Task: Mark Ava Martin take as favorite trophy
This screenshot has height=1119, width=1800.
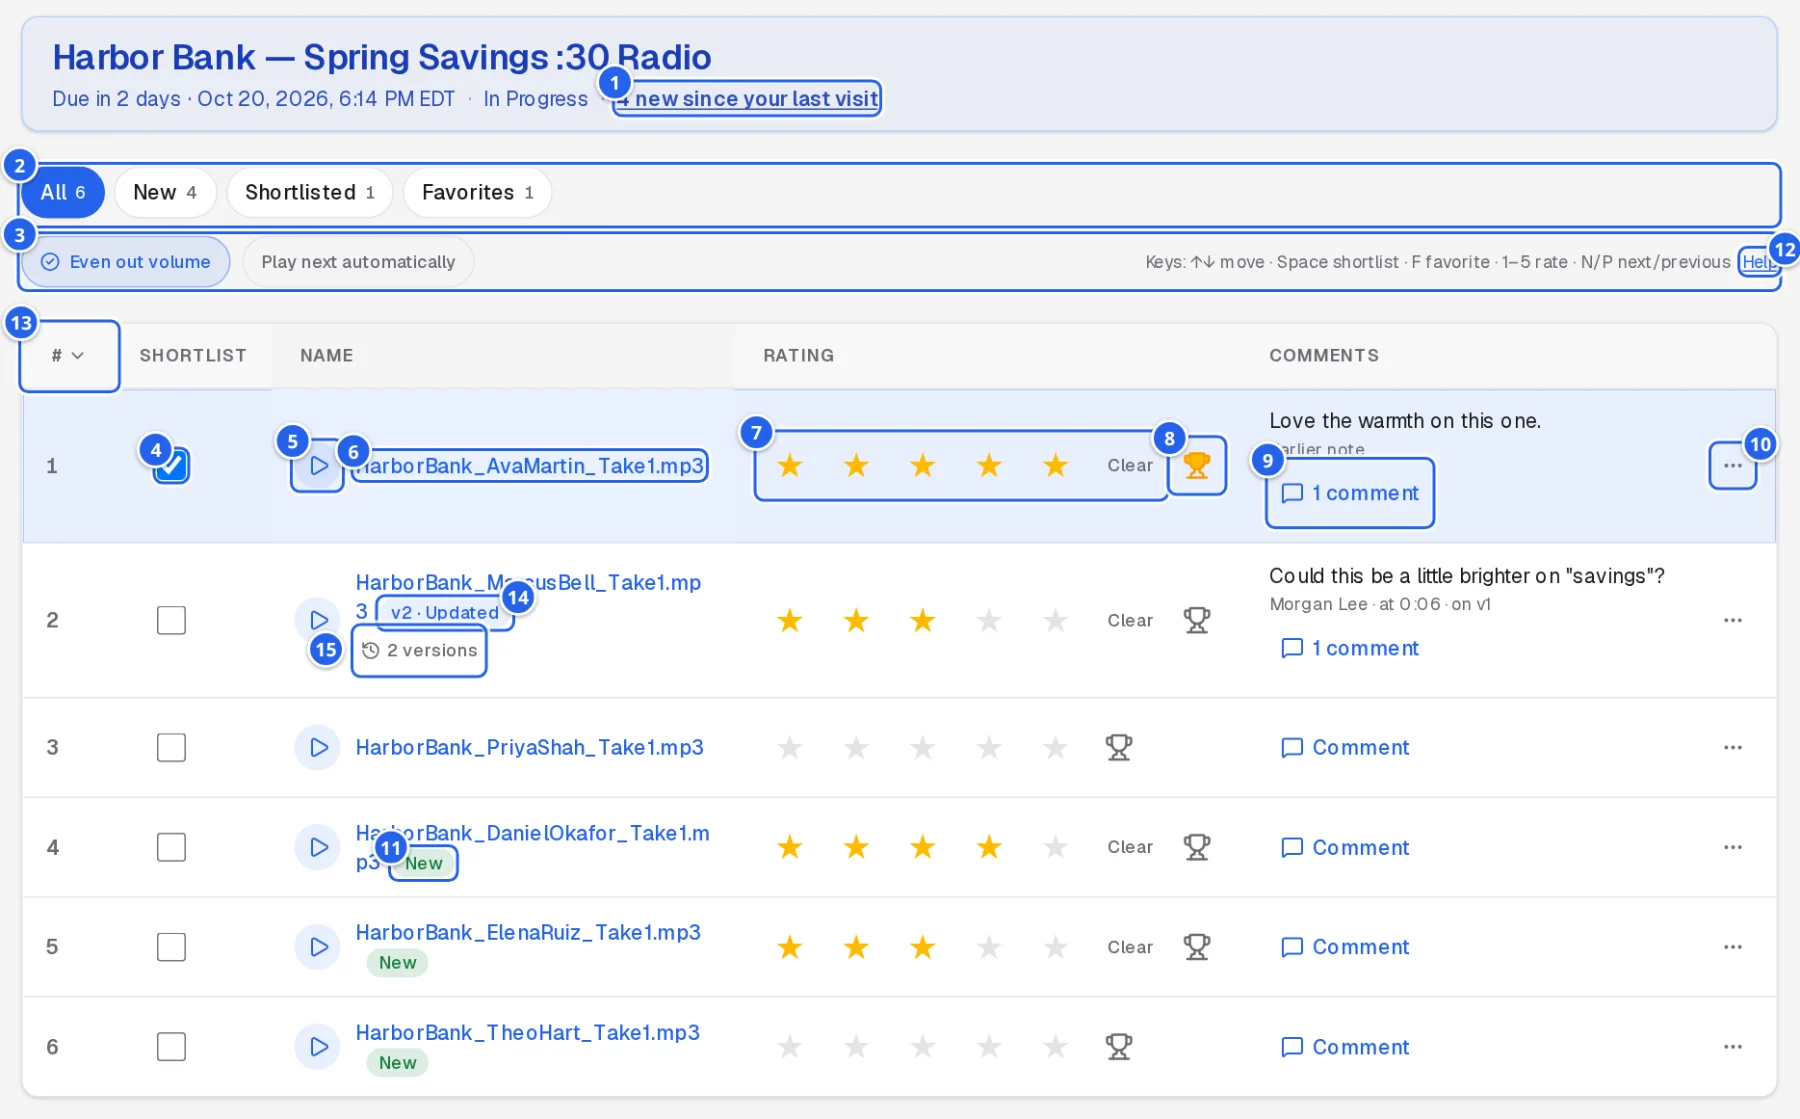Action: [x=1197, y=466]
